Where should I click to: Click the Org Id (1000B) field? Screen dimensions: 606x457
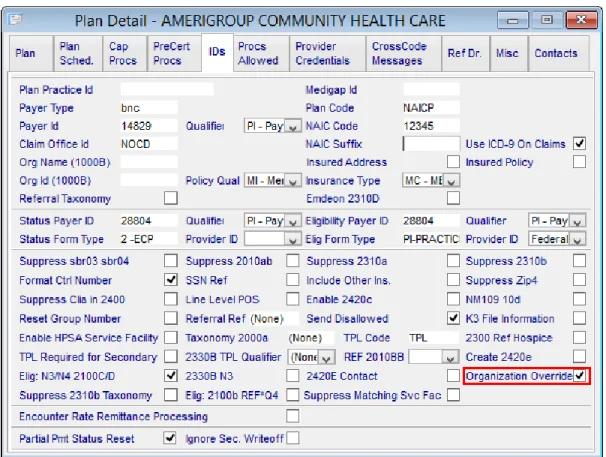pos(149,180)
